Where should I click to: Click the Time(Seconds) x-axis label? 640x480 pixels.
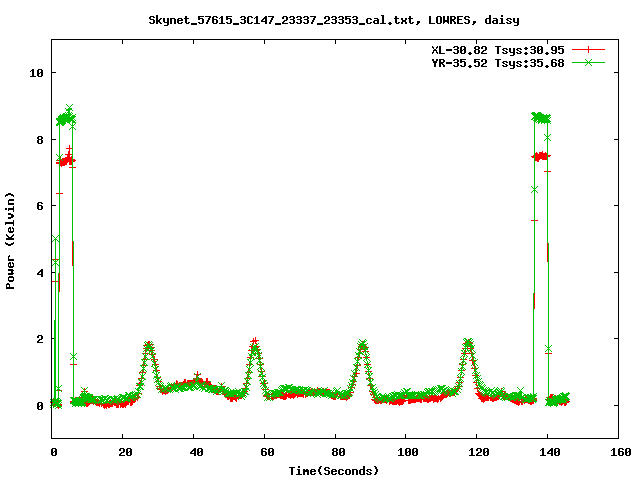pyautogui.click(x=334, y=471)
